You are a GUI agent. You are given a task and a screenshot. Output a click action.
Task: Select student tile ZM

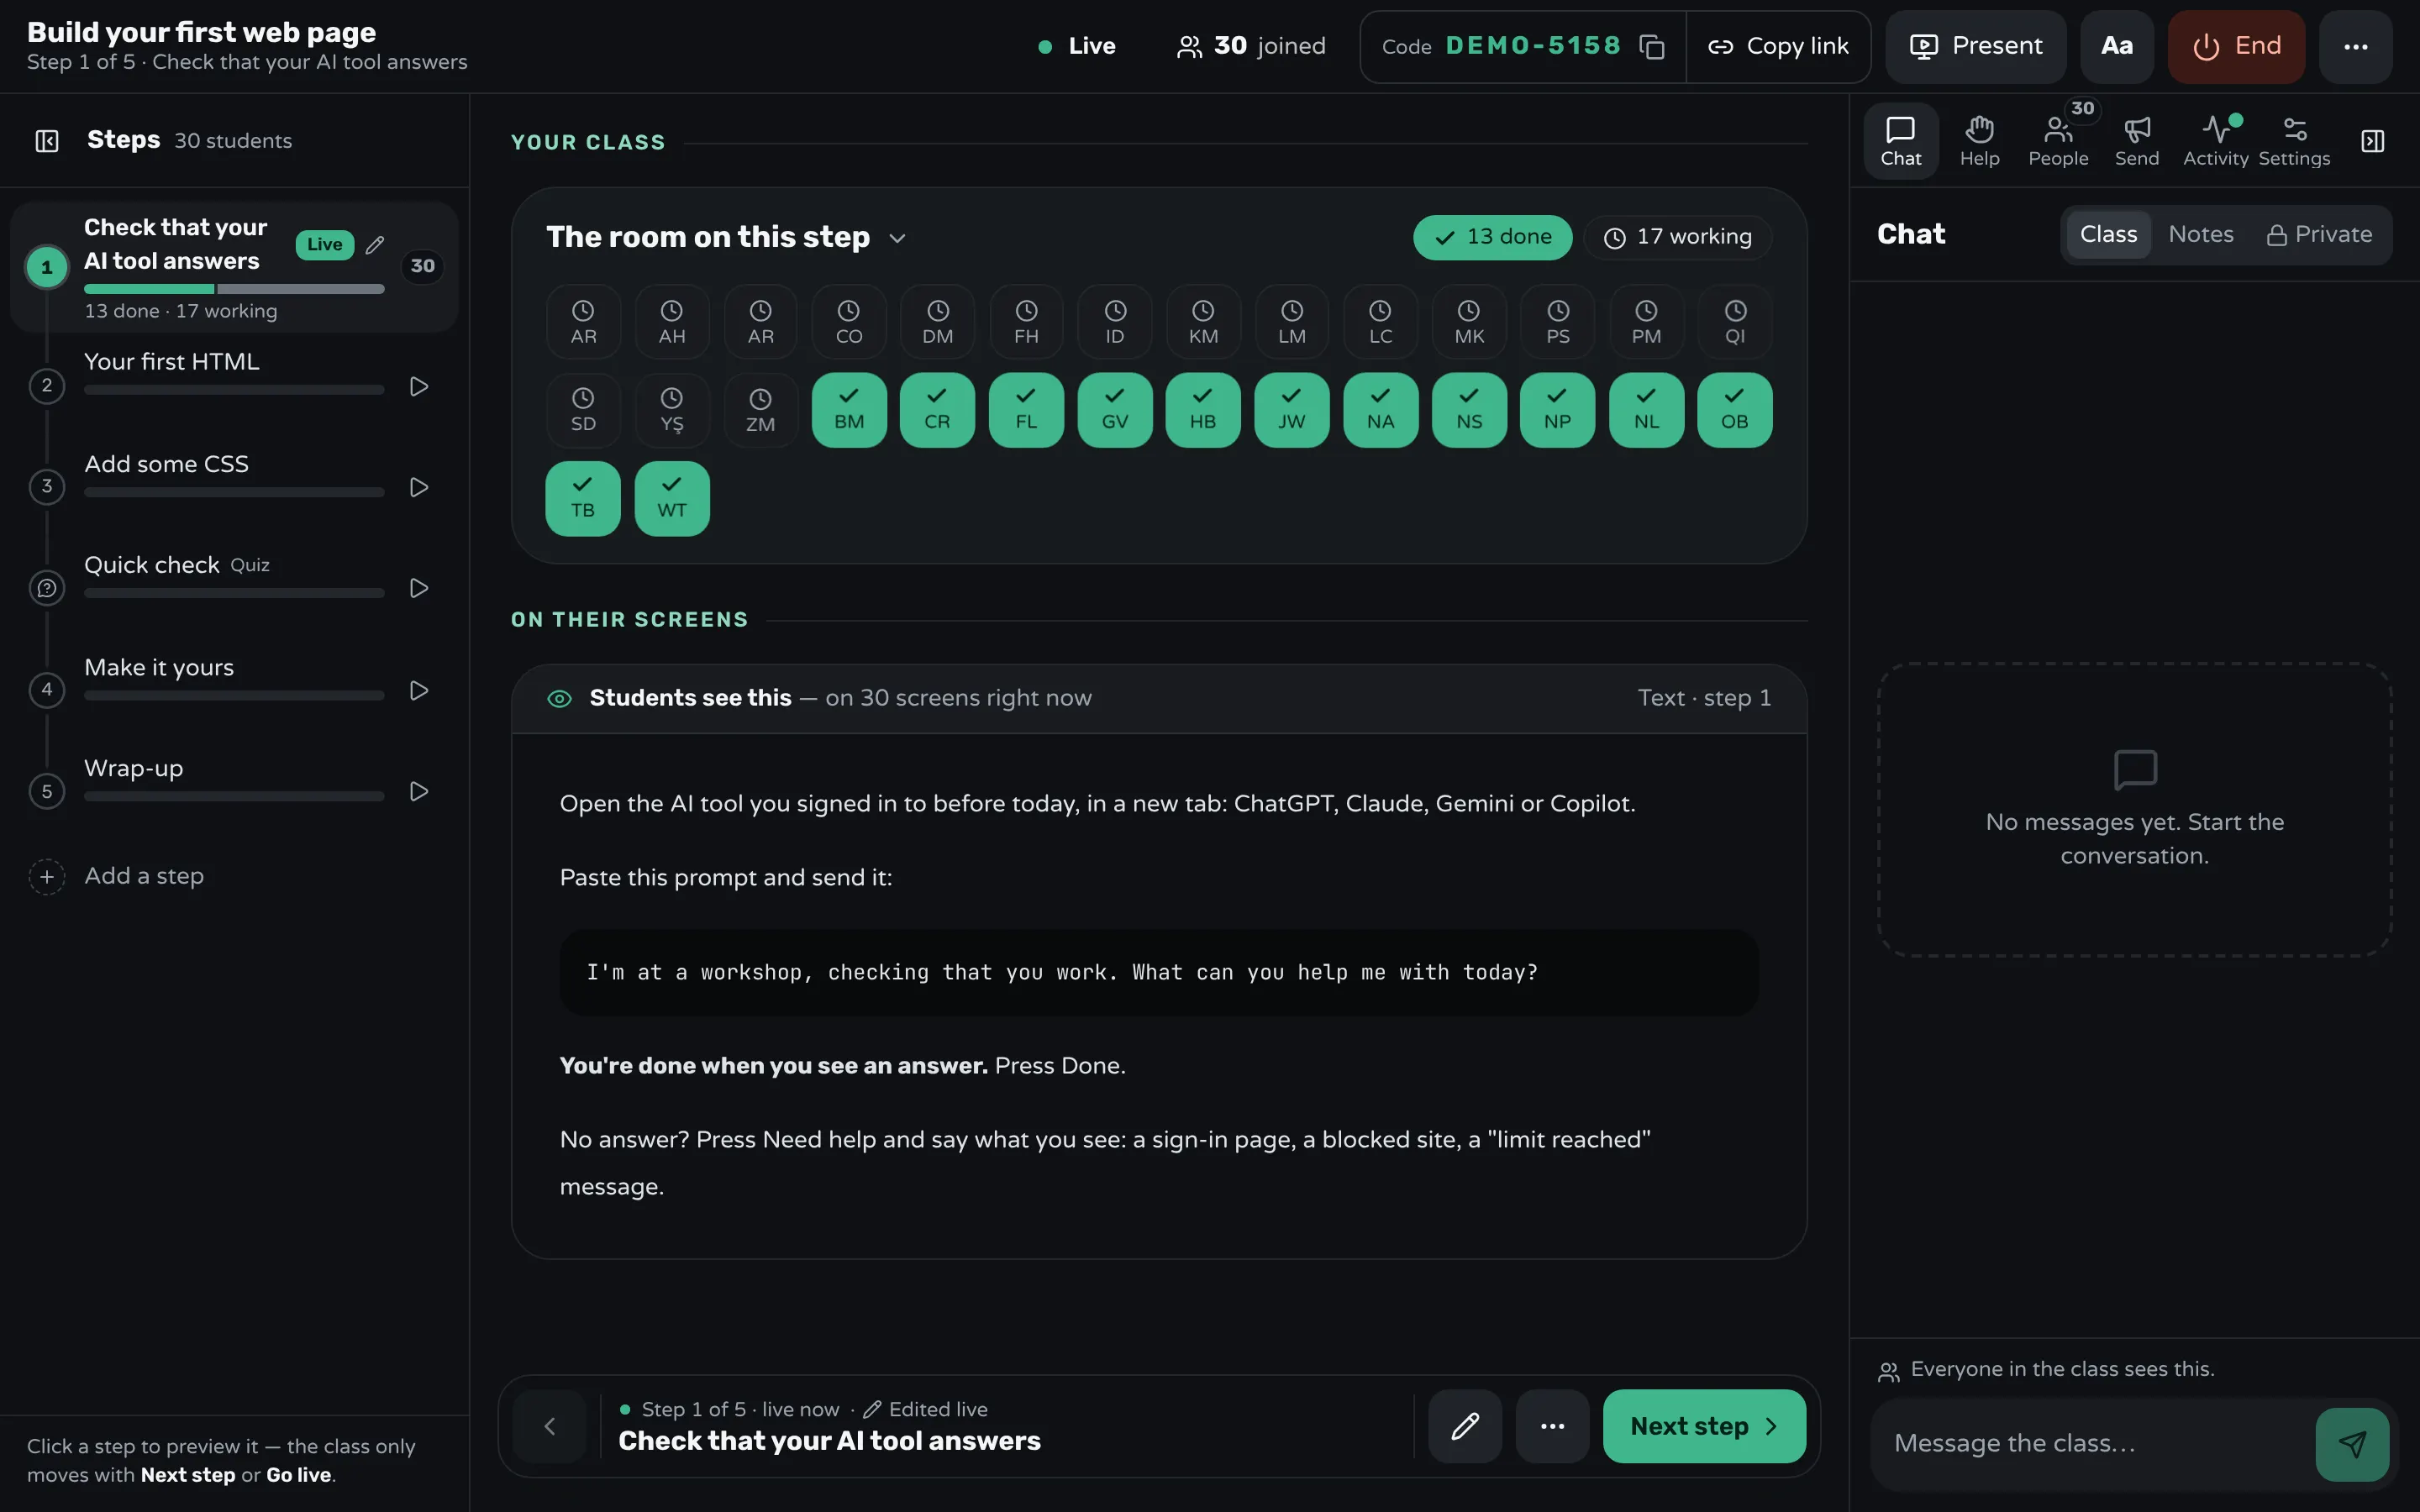click(760, 410)
